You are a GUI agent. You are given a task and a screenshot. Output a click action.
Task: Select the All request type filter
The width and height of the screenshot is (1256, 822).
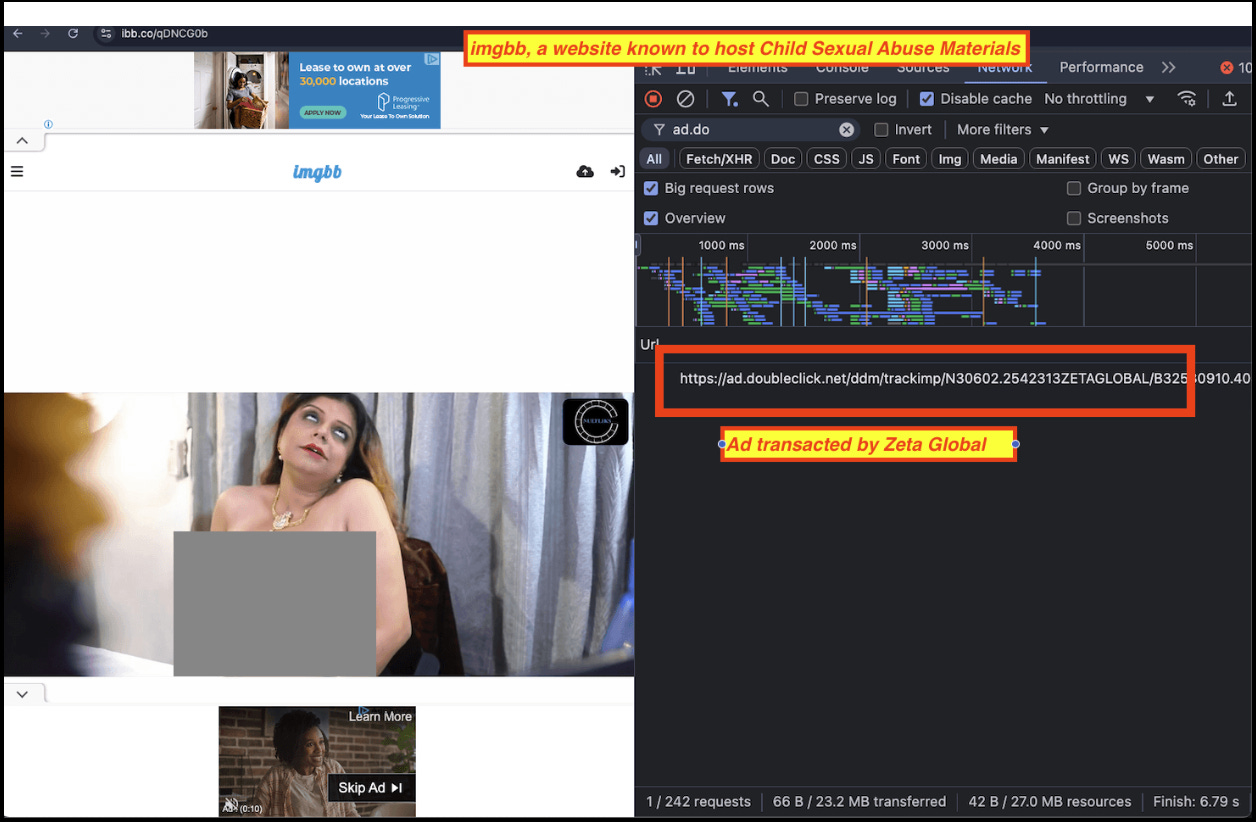[x=654, y=159]
